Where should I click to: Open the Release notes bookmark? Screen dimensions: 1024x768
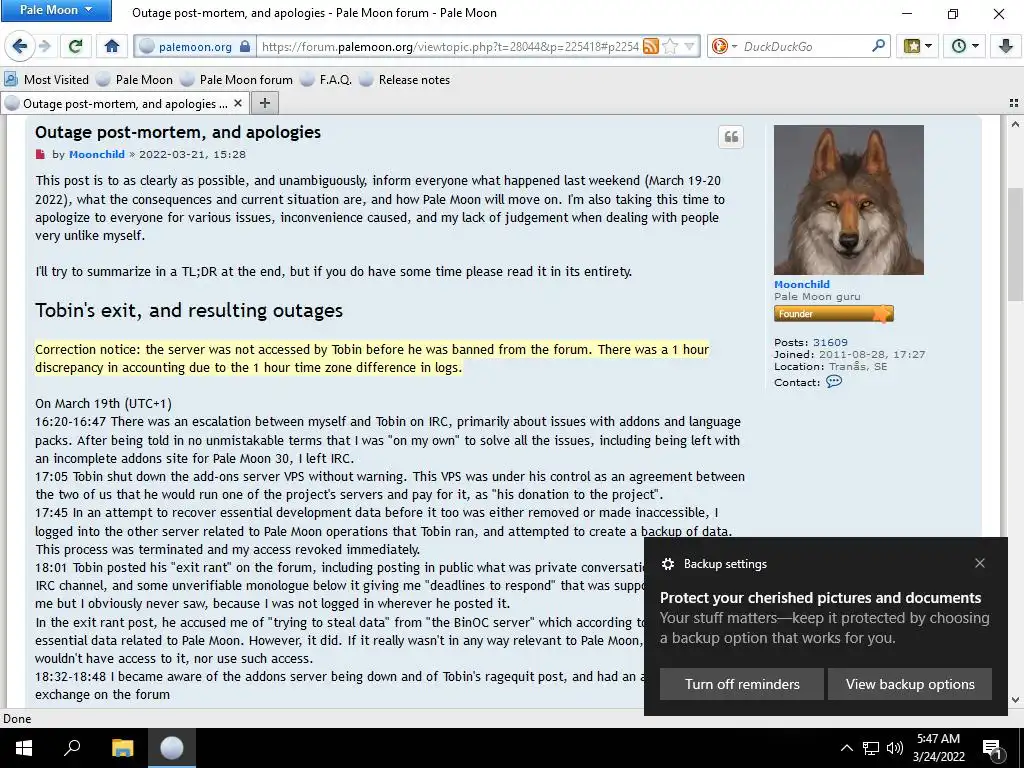coord(405,80)
